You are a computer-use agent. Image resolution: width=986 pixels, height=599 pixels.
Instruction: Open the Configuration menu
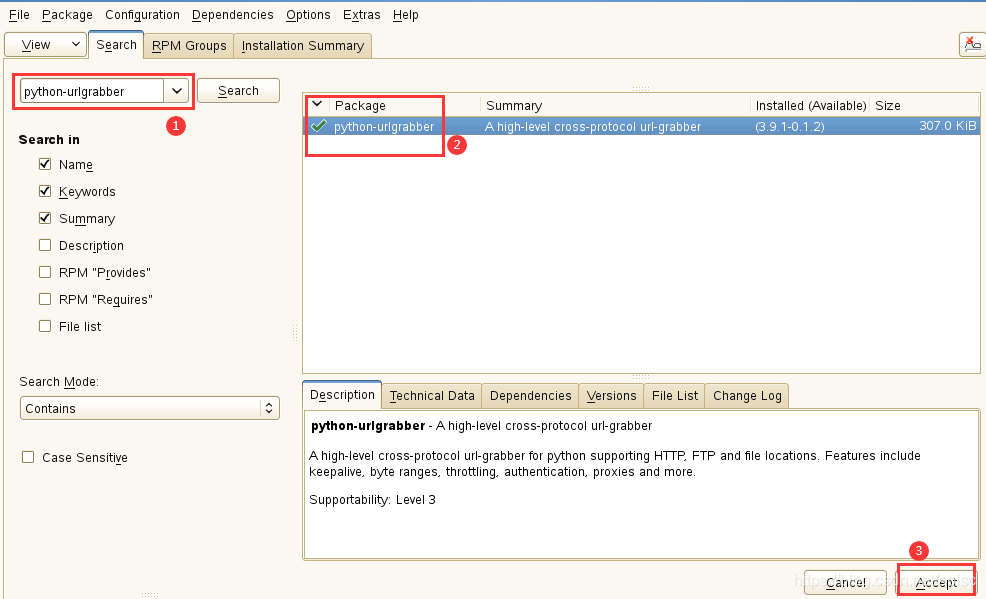[x=142, y=14]
